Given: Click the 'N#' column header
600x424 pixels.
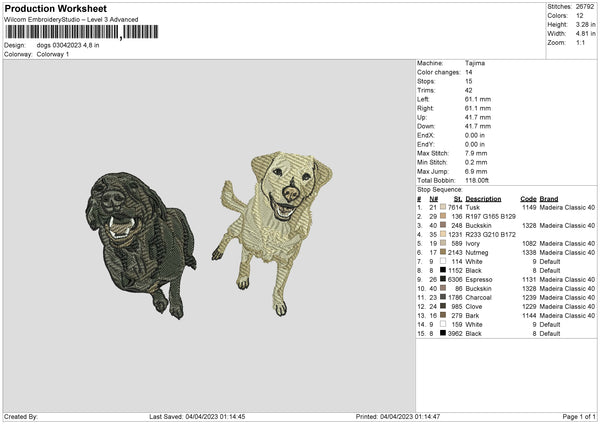Looking at the screenshot, I should [x=434, y=199].
